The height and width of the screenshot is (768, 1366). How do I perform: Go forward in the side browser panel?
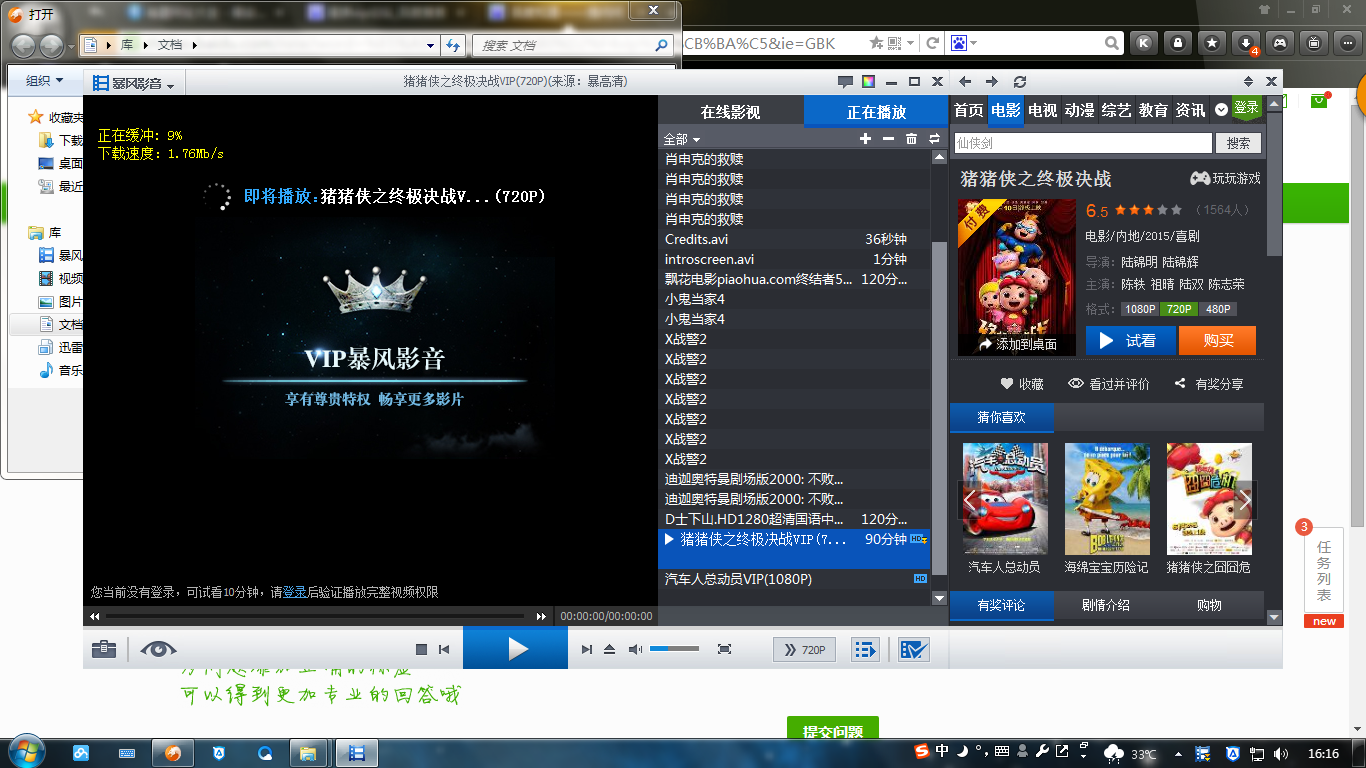pos(991,82)
